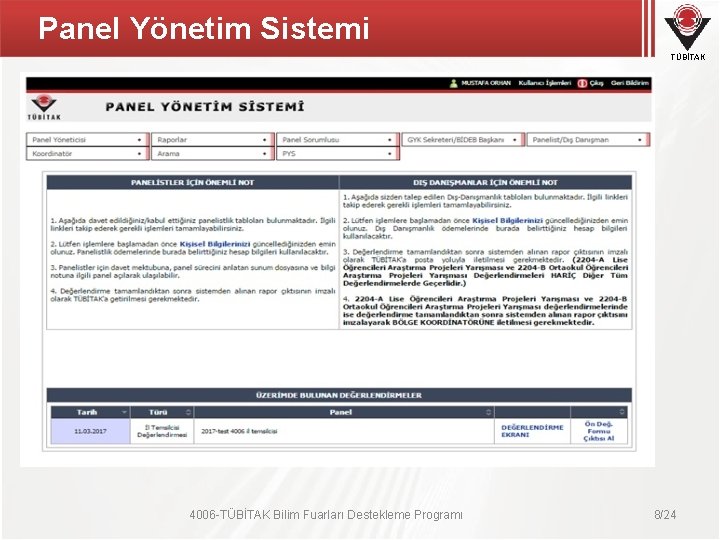The image size is (720, 540).
Task: Select the Arama menu
Action: (213, 153)
